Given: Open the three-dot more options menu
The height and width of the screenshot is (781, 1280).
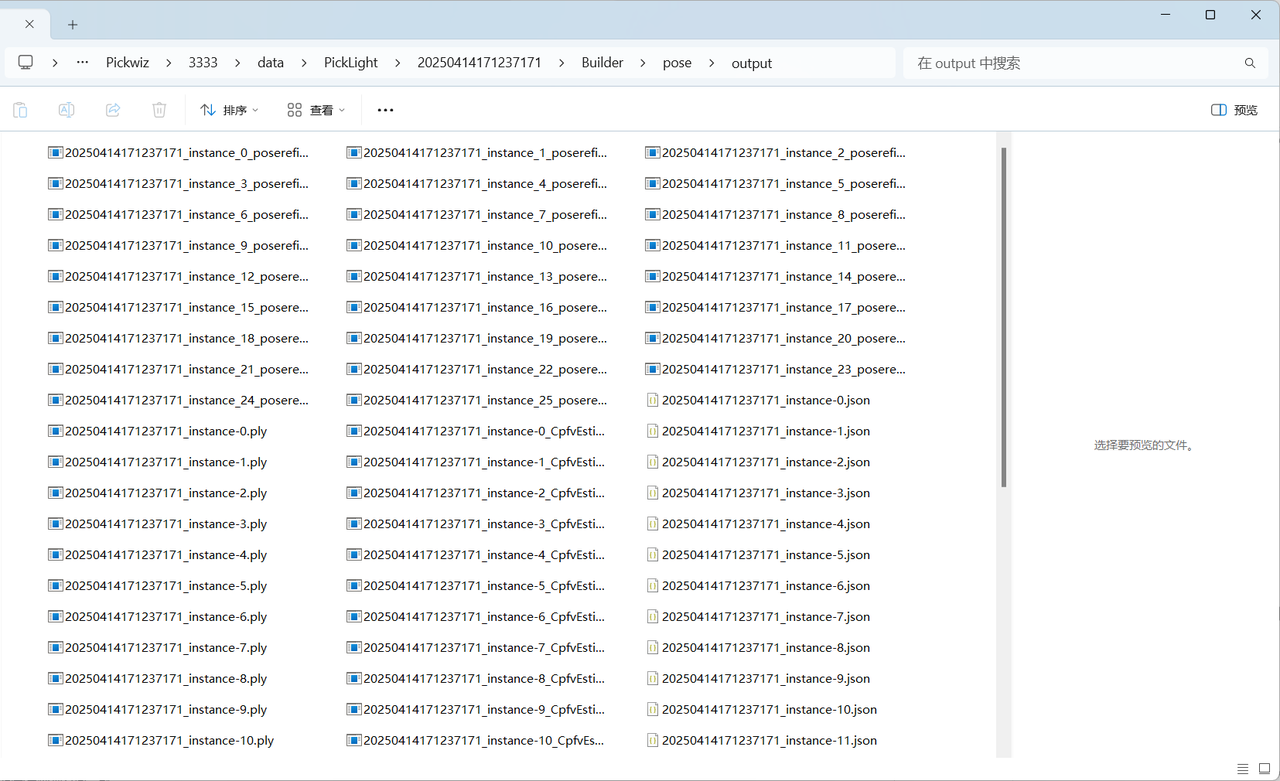Looking at the screenshot, I should (x=385, y=110).
